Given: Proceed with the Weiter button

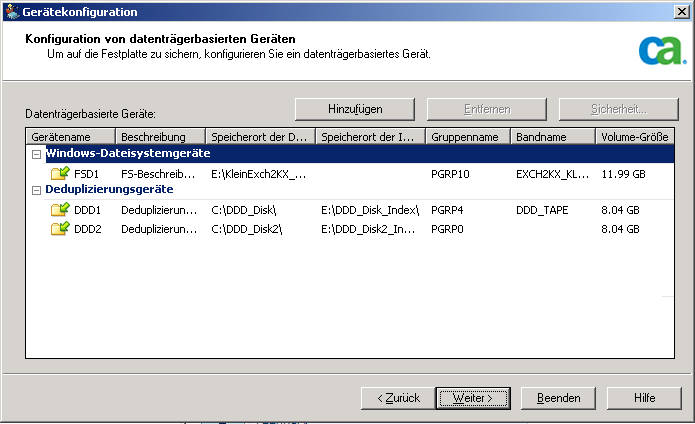Looking at the screenshot, I should click(474, 398).
